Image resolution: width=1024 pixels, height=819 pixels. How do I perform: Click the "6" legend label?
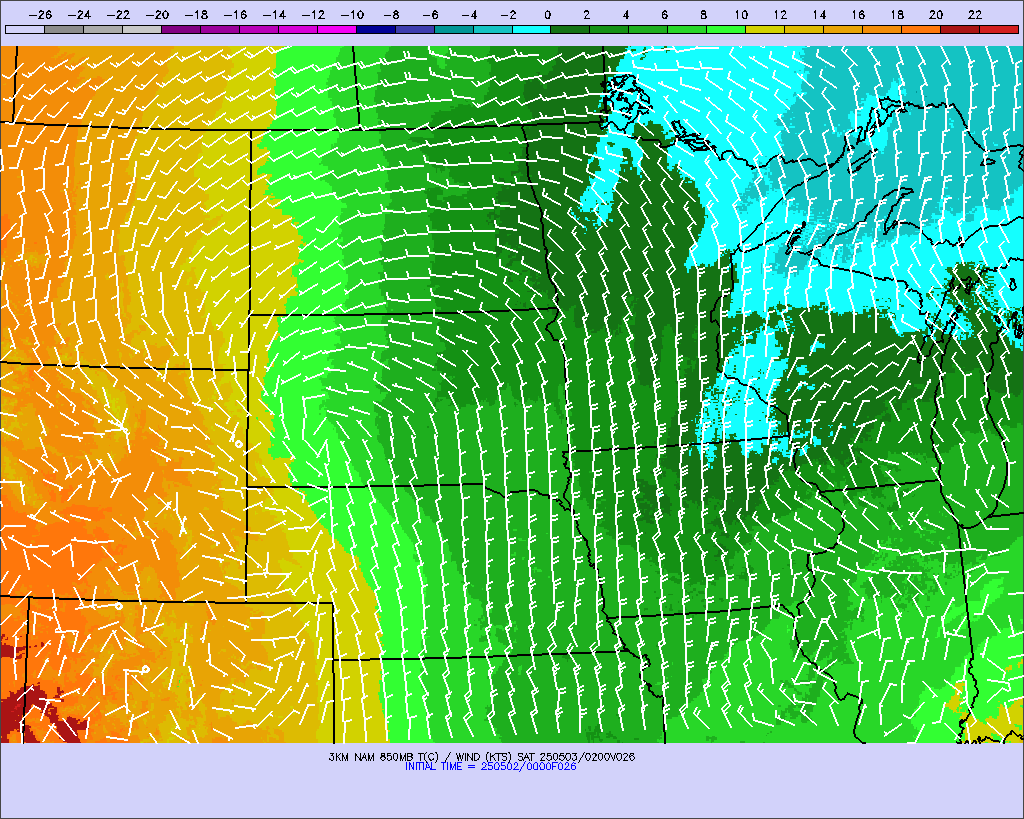(664, 14)
